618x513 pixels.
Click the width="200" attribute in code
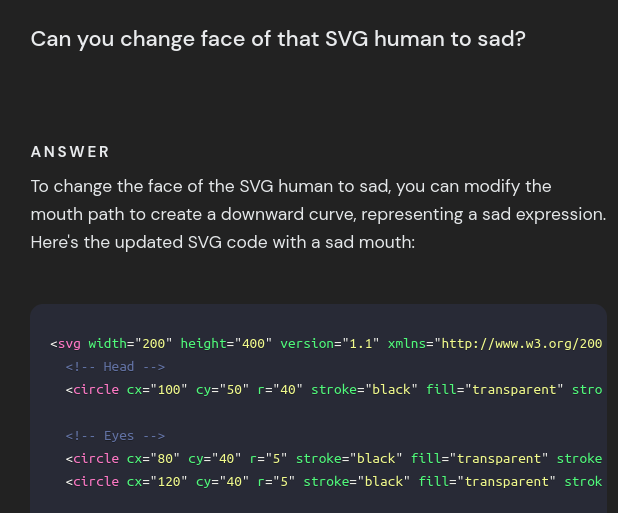tap(130, 344)
